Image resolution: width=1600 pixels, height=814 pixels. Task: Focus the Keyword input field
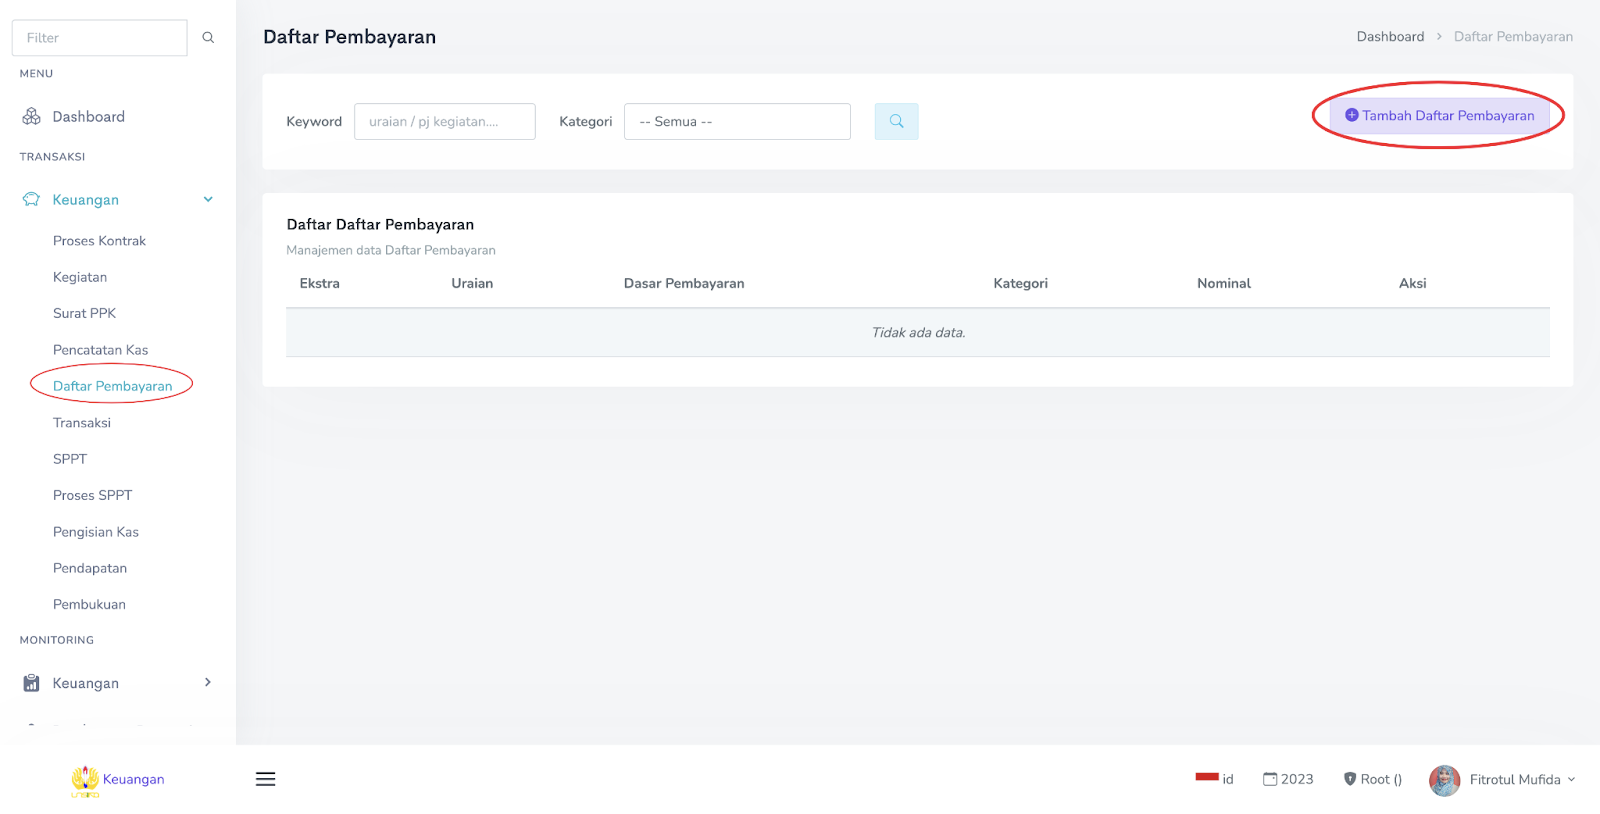[444, 122]
